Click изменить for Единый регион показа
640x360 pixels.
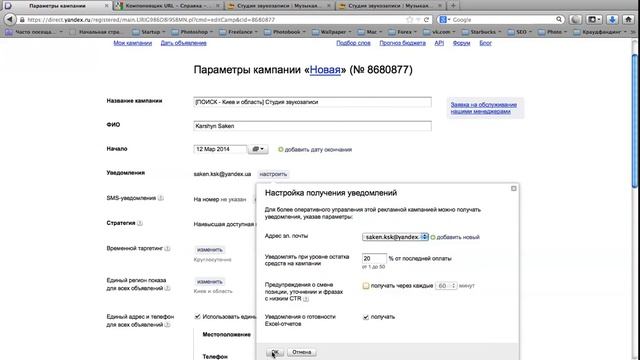coord(209,282)
